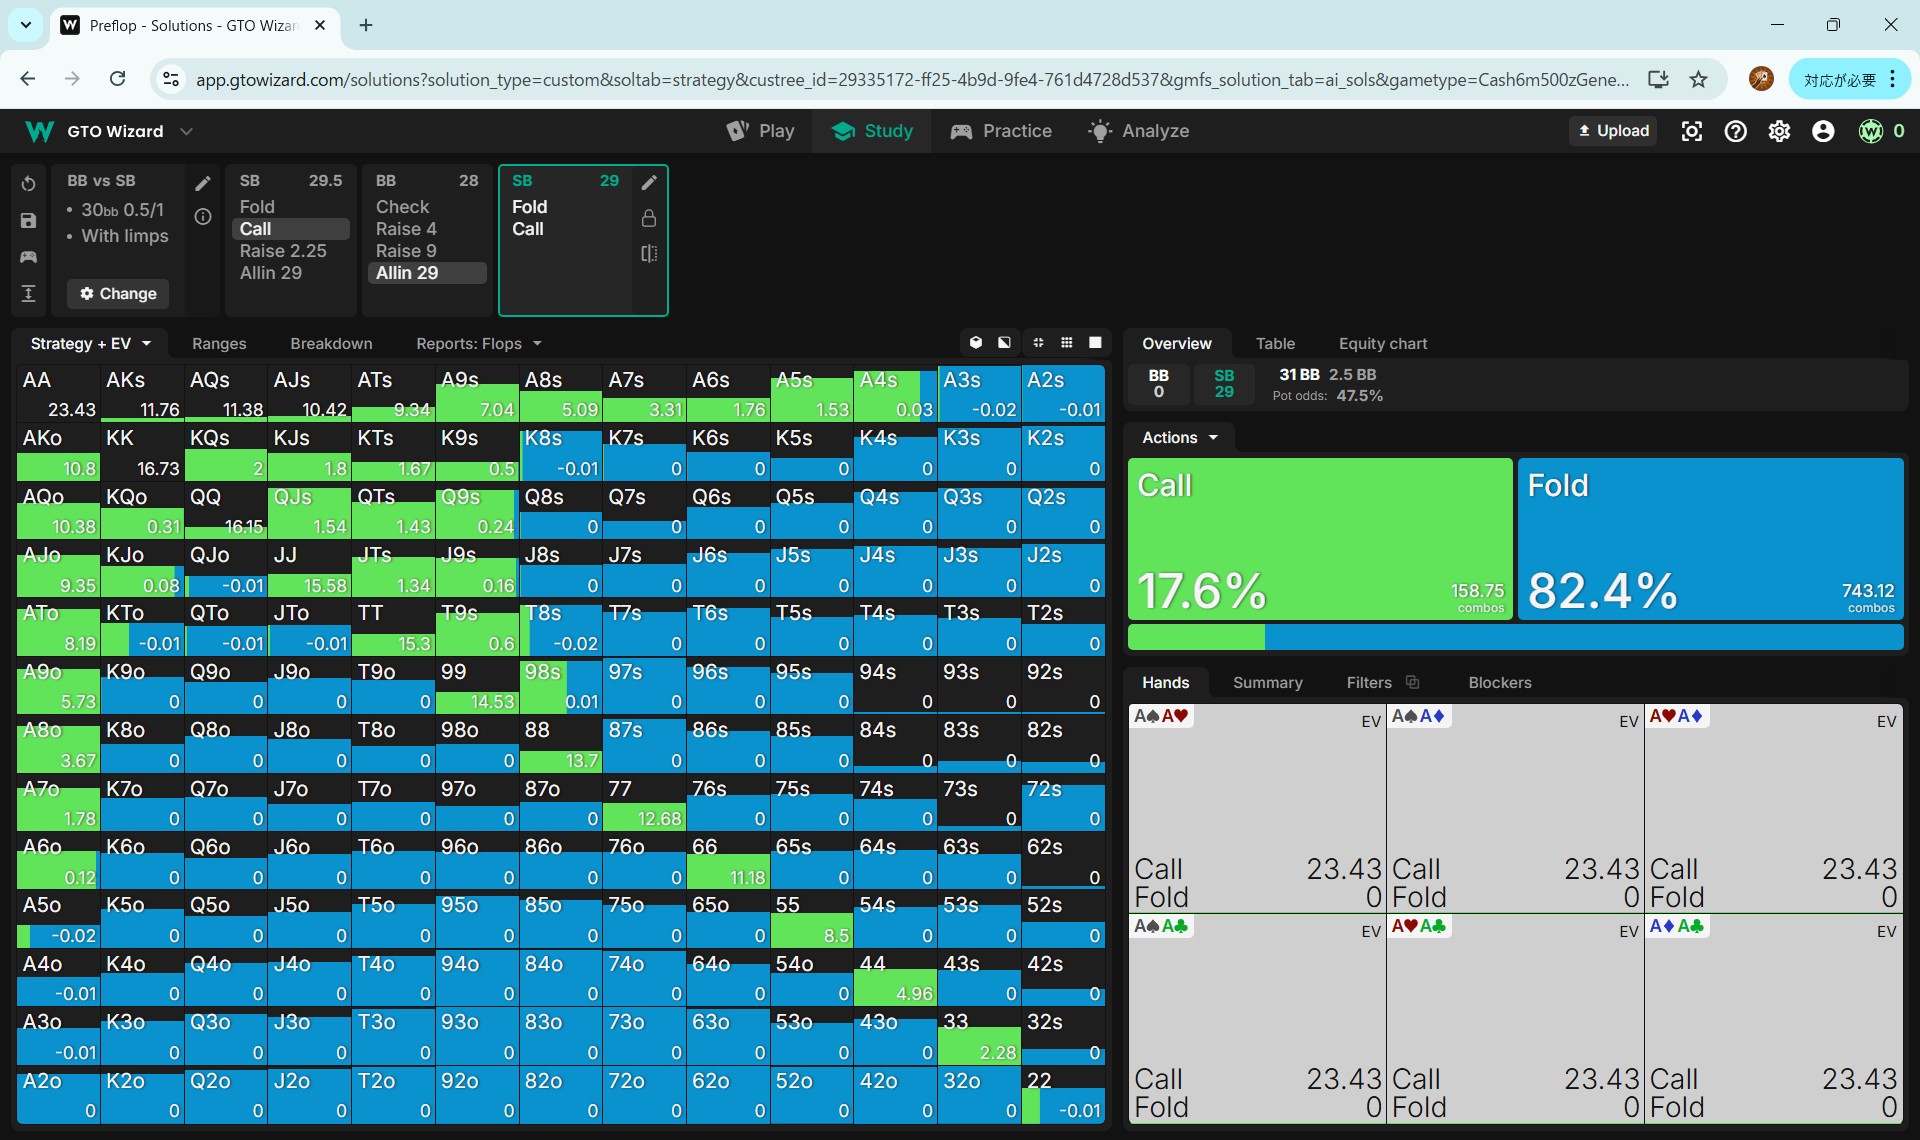The height and width of the screenshot is (1140, 1920).
Task: Click the screenshot capture icon near Upload
Action: [1691, 131]
